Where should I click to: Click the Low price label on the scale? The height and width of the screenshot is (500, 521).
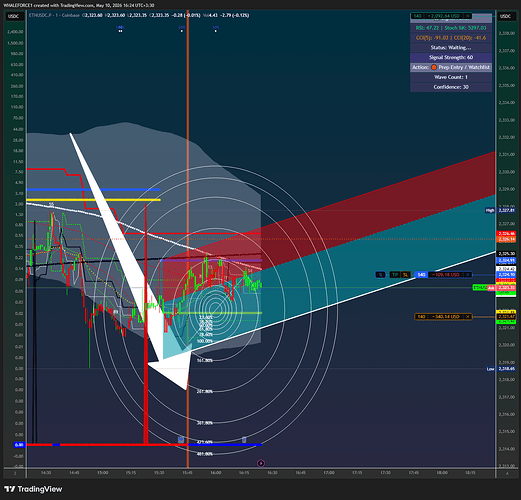(490, 369)
